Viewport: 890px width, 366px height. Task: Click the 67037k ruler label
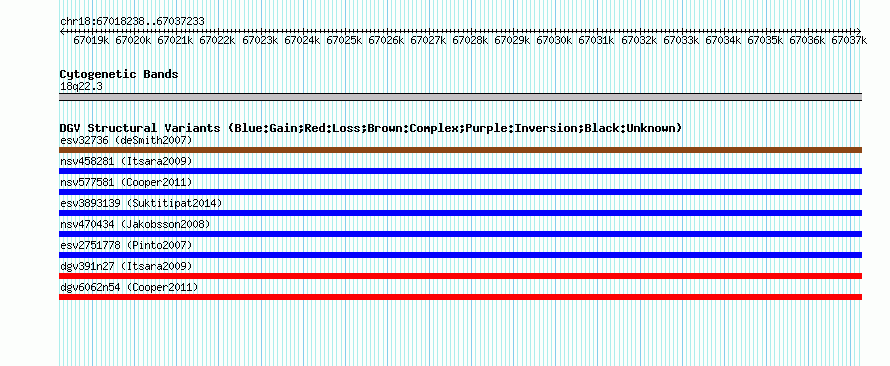pyautogui.click(x=849, y=40)
